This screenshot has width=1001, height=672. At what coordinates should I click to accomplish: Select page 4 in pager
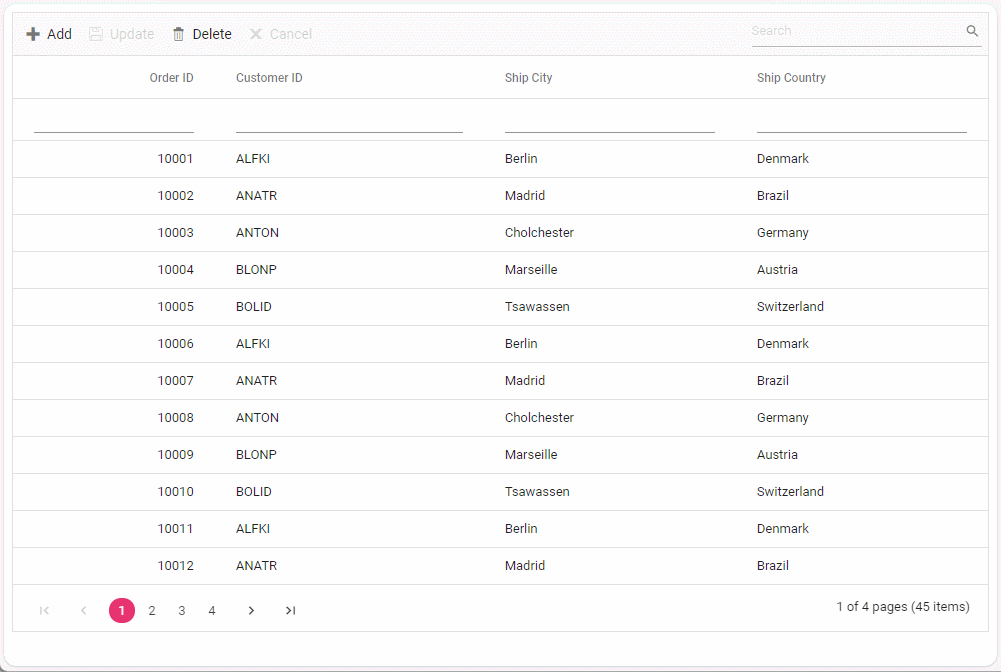(212, 611)
